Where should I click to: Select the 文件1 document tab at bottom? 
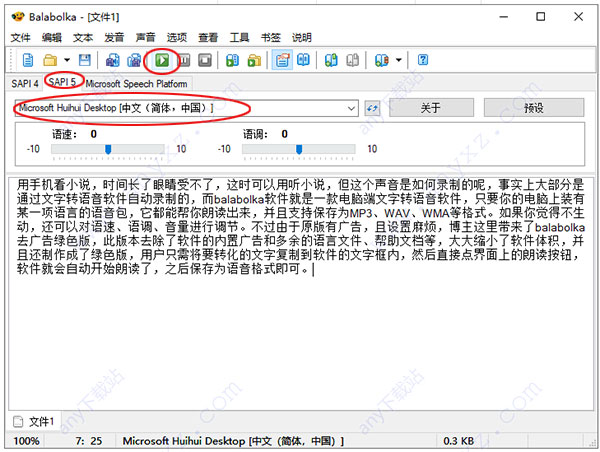point(34,422)
